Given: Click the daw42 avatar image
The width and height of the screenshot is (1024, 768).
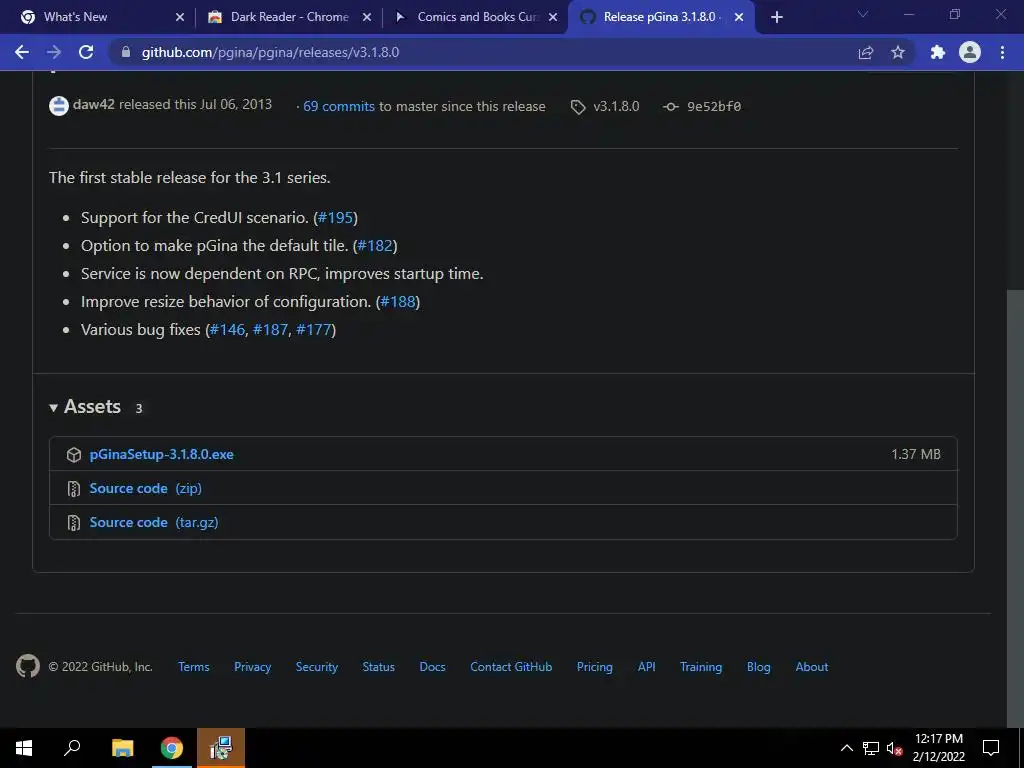Looking at the screenshot, I should tap(59, 106).
